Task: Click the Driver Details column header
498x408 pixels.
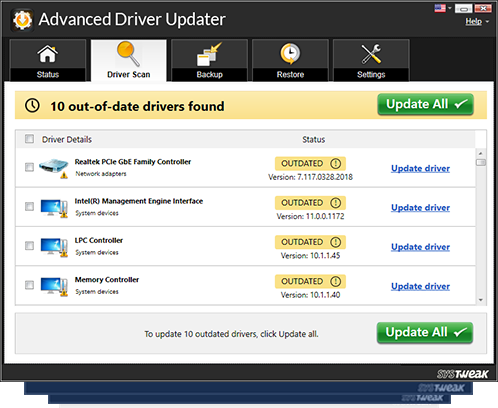Action: (x=67, y=139)
